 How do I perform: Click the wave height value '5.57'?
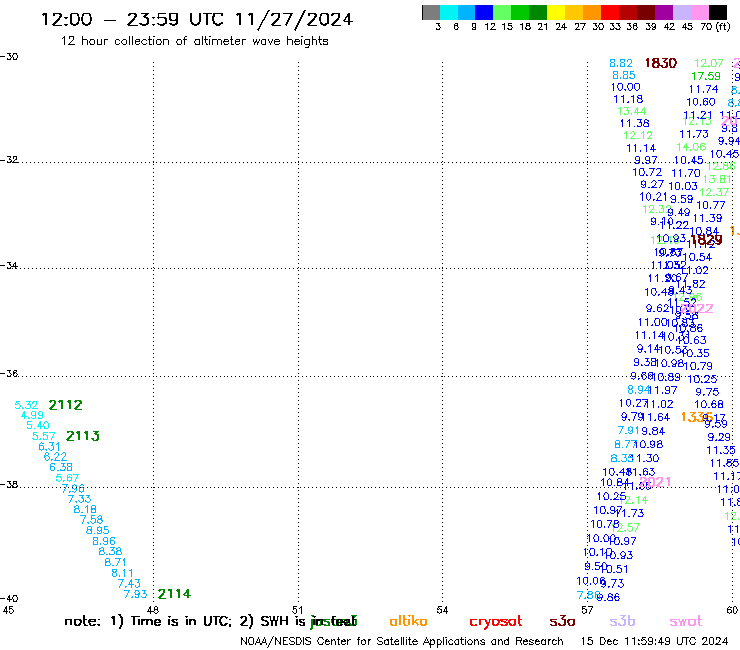[43, 436]
